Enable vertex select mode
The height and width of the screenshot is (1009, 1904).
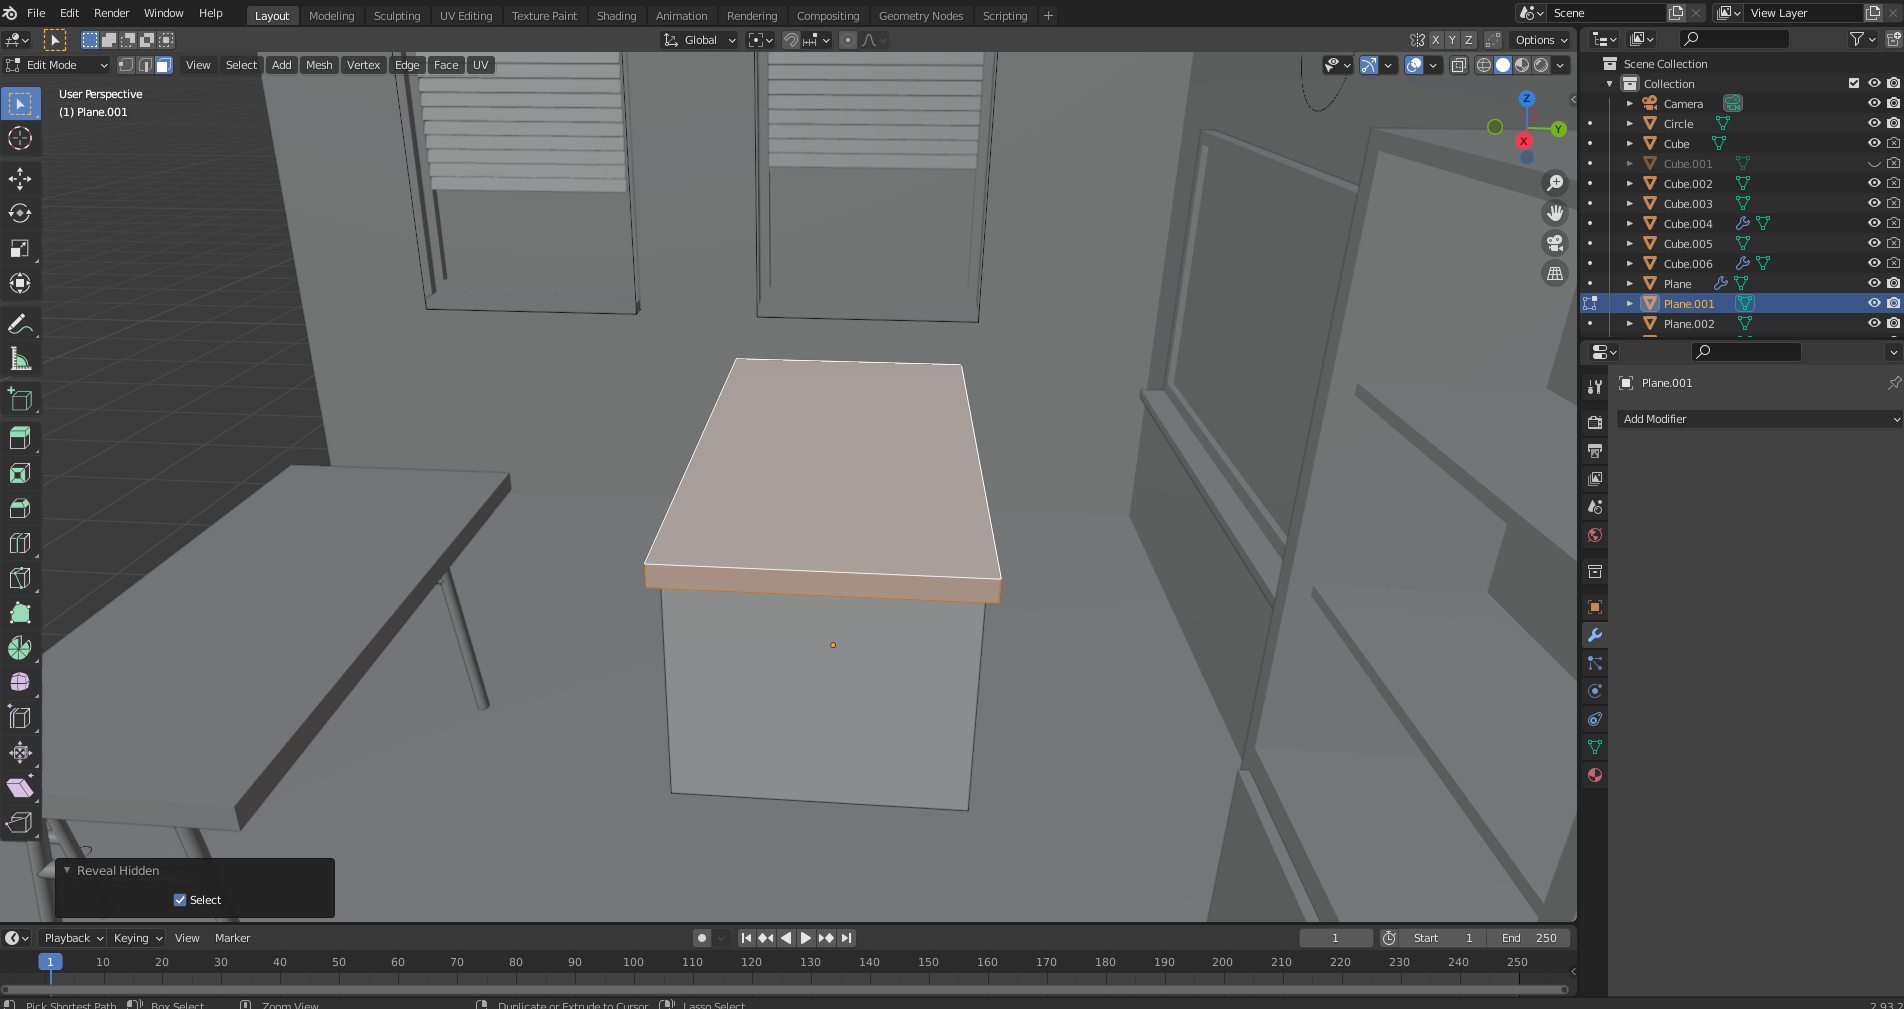pyautogui.click(x=126, y=65)
